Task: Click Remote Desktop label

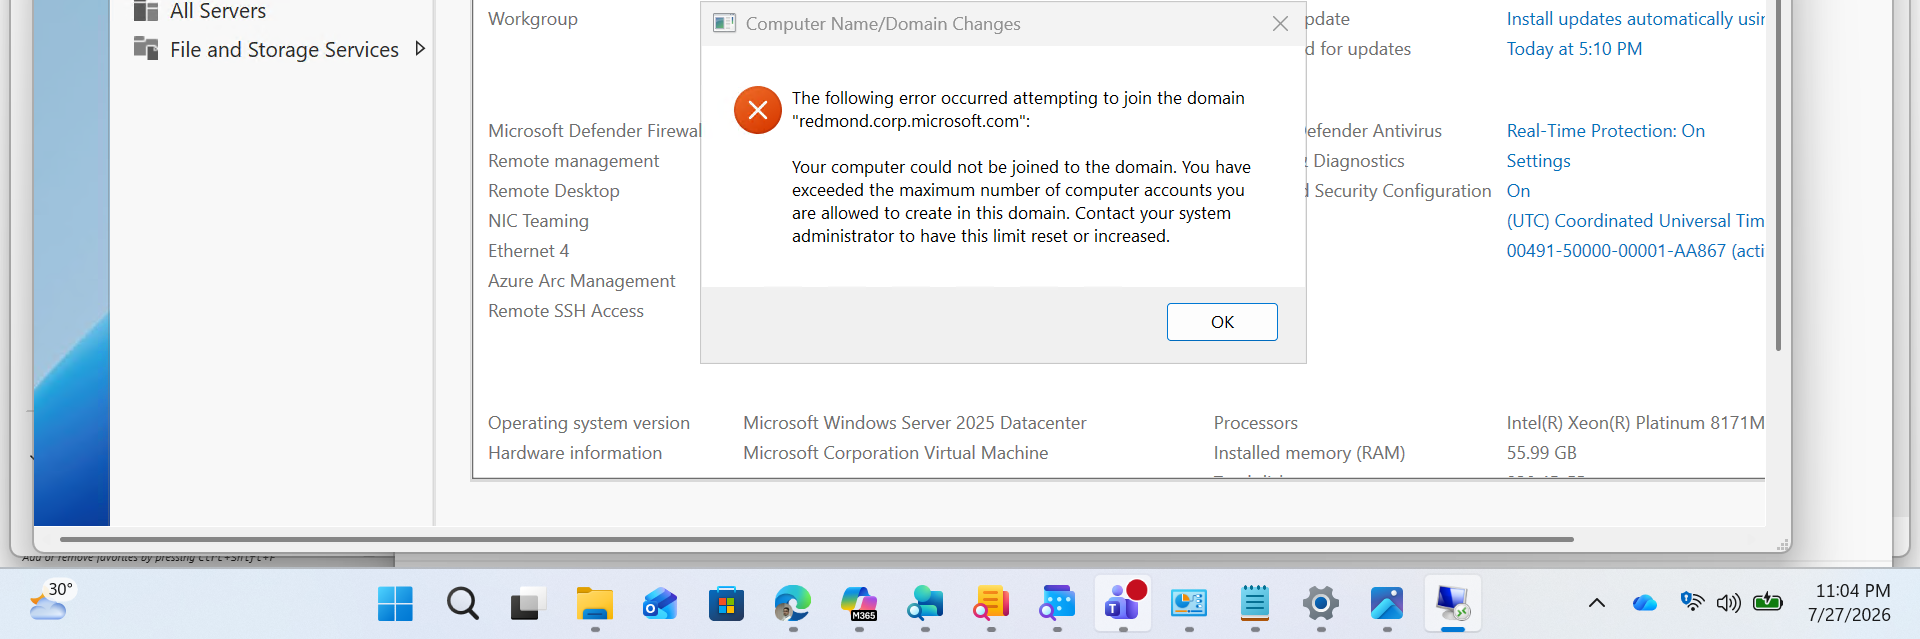Action: [554, 191]
